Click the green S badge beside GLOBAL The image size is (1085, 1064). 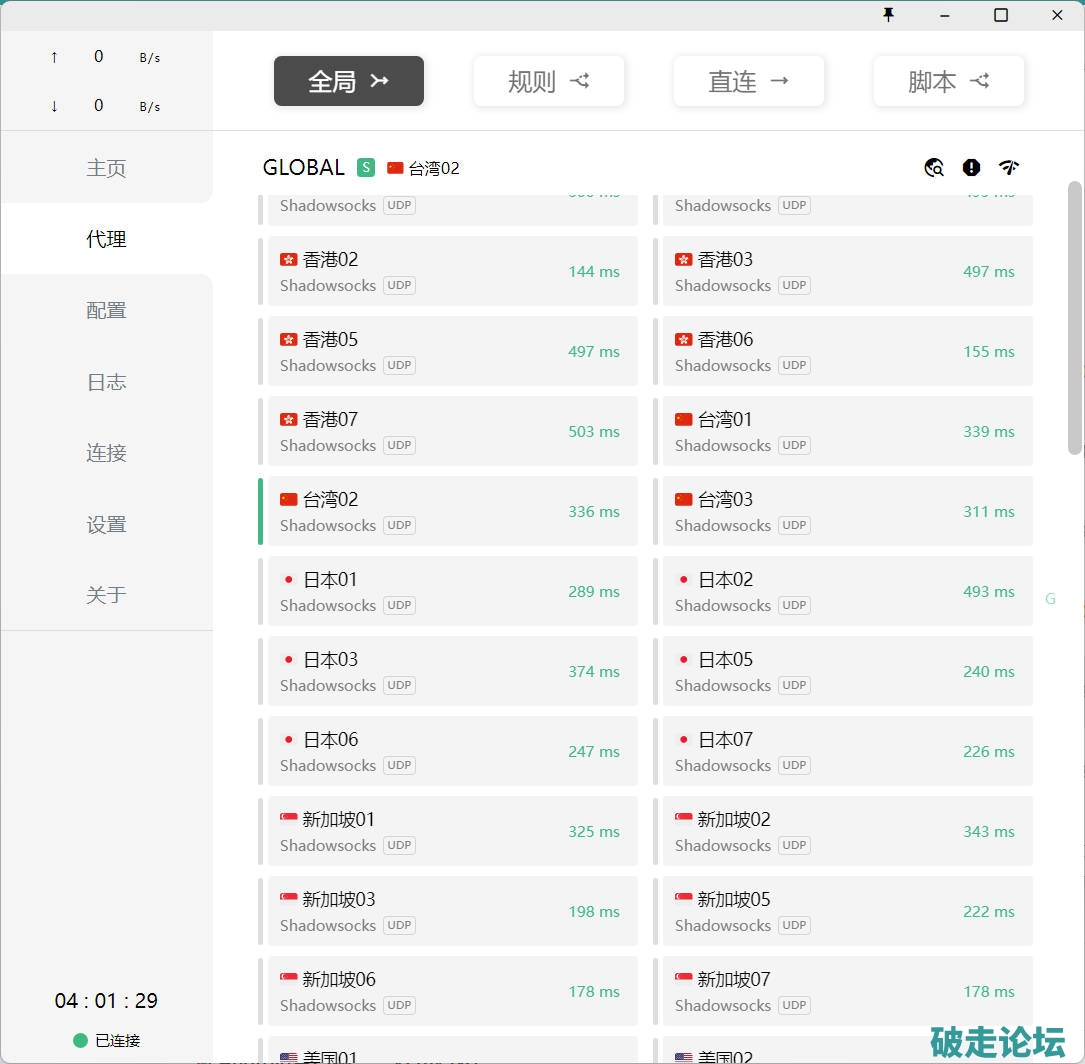tap(366, 168)
